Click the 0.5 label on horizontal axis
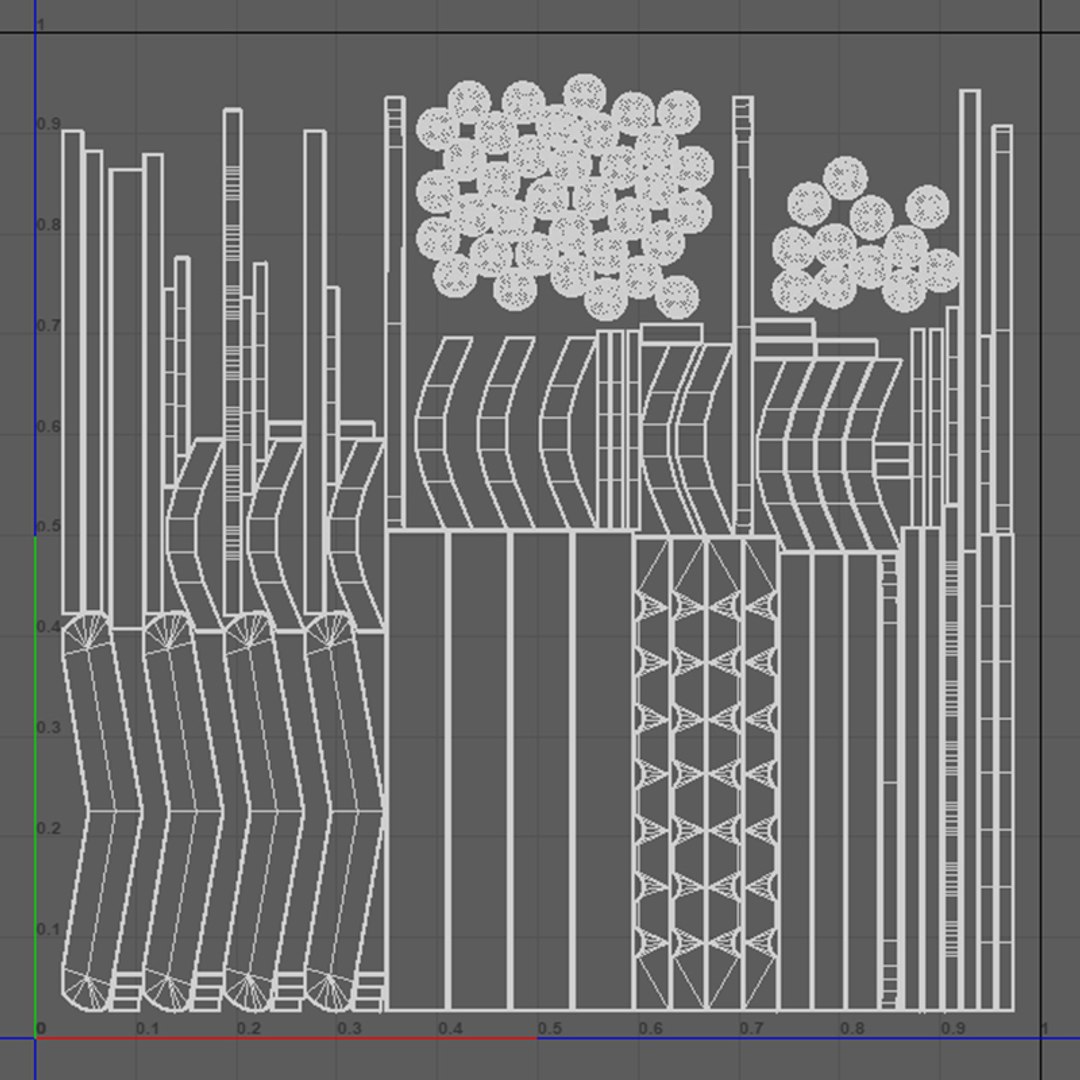This screenshot has width=1080, height=1080. tap(550, 1029)
